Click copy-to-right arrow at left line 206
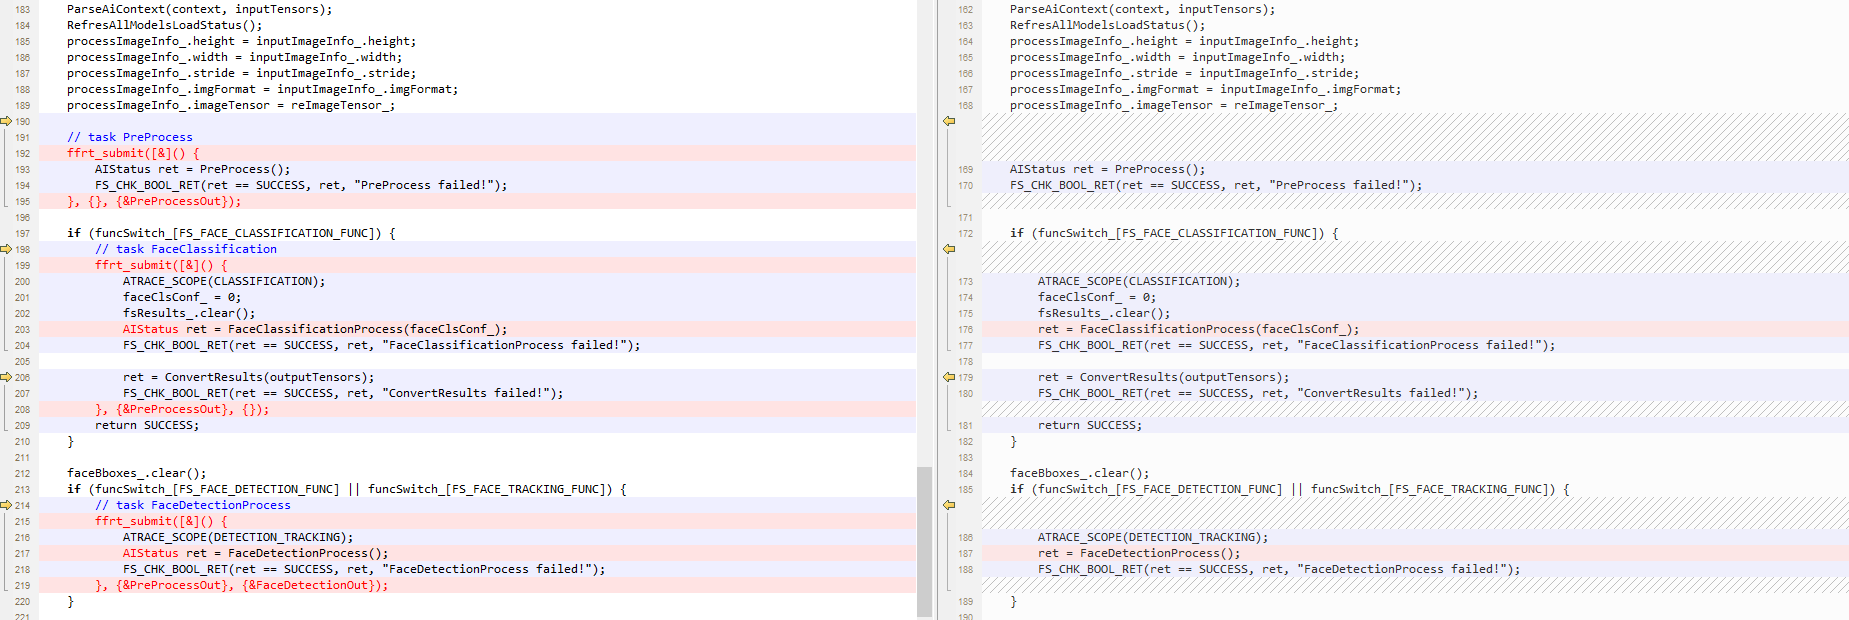The image size is (1849, 620). (x=6, y=377)
